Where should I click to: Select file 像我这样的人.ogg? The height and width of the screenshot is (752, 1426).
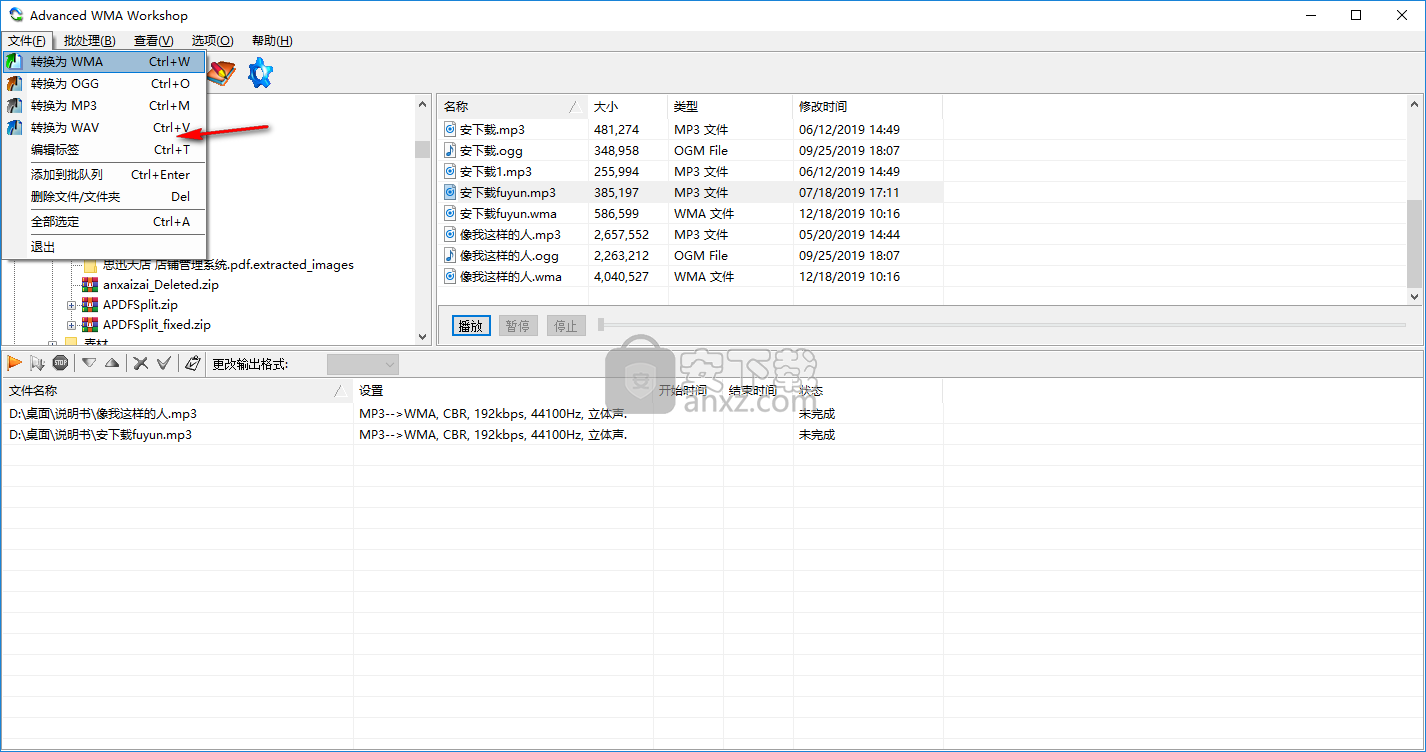coord(509,256)
